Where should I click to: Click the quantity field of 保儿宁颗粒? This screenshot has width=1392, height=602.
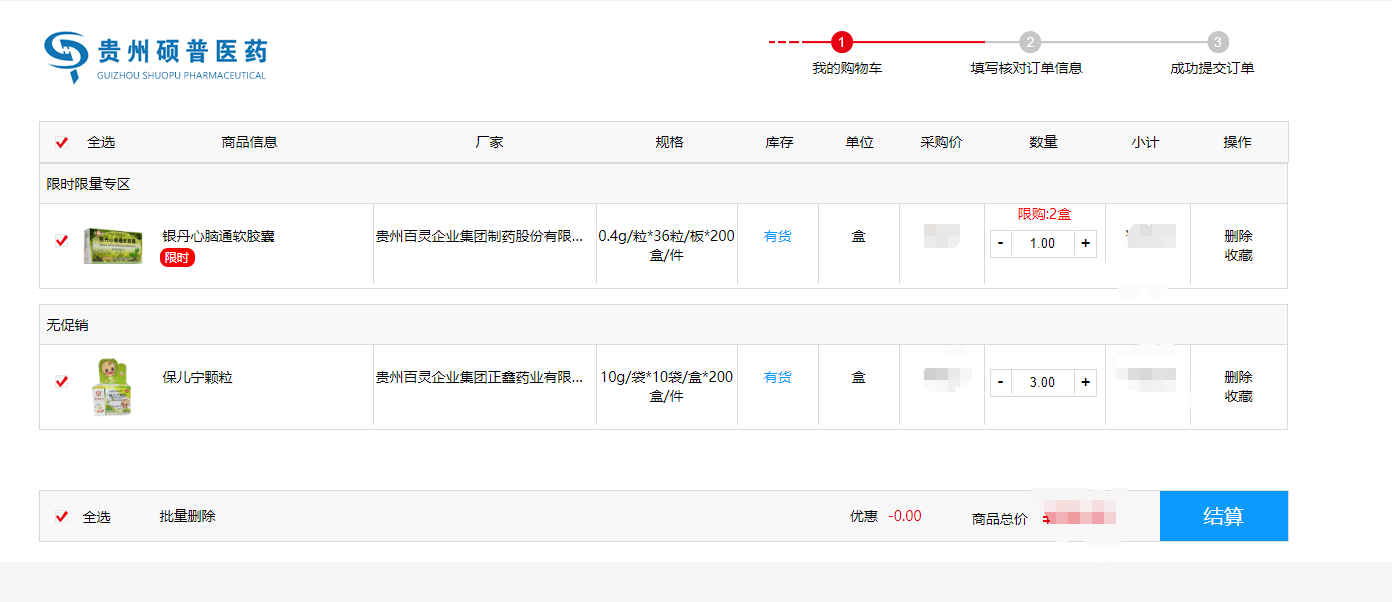1042,382
